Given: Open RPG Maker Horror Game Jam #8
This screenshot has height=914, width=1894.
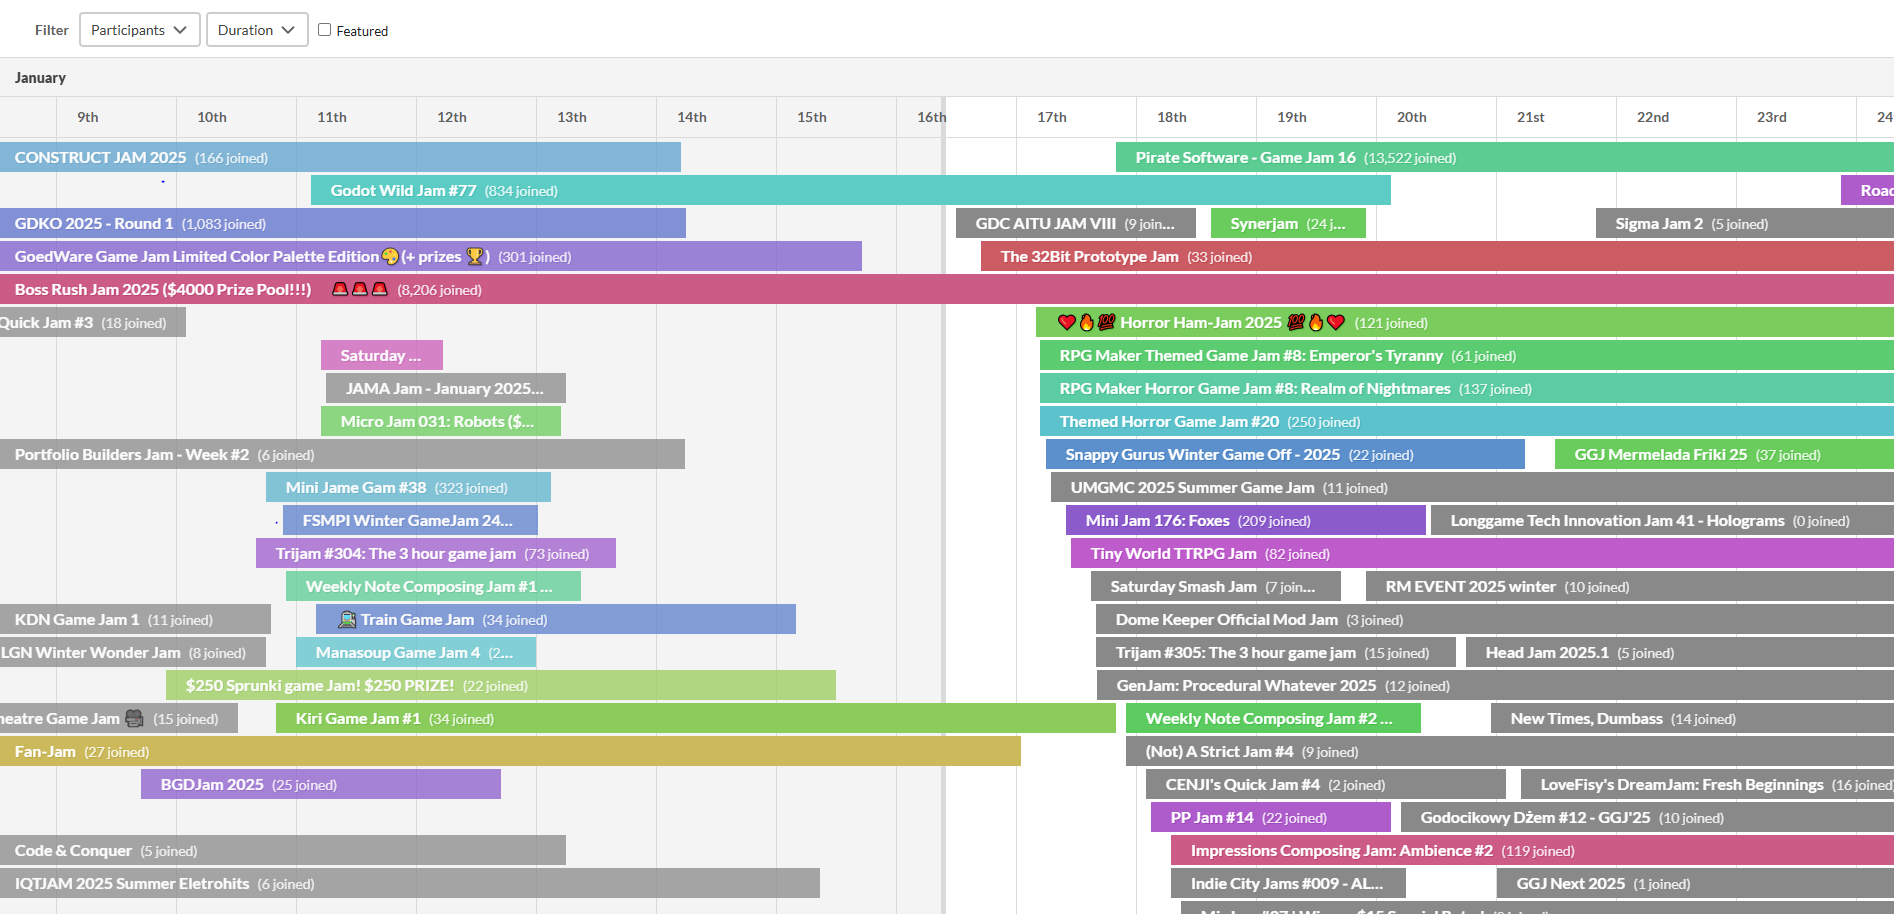Looking at the screenshot, I should [x=1467, y=389].
